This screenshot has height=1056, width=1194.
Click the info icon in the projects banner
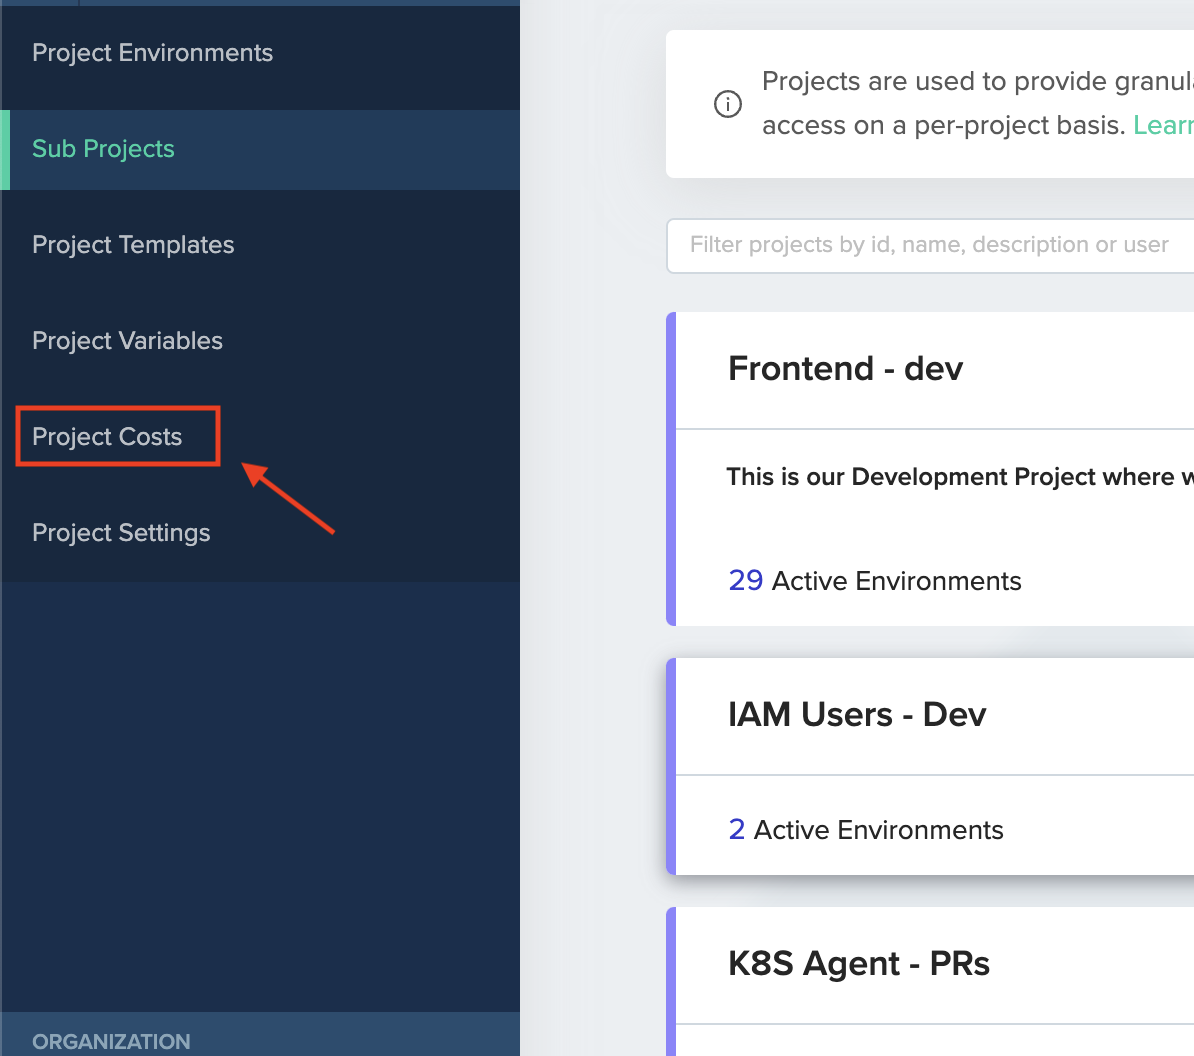728,104
